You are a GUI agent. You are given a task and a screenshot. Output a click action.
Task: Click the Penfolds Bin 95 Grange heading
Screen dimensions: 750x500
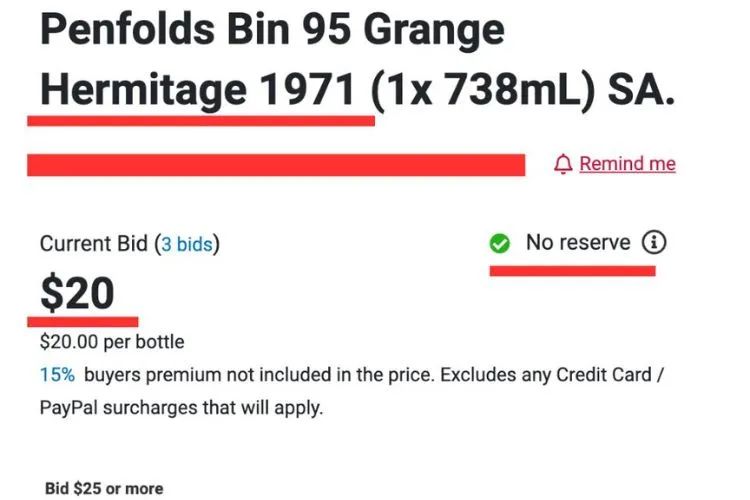pos(272,31)
